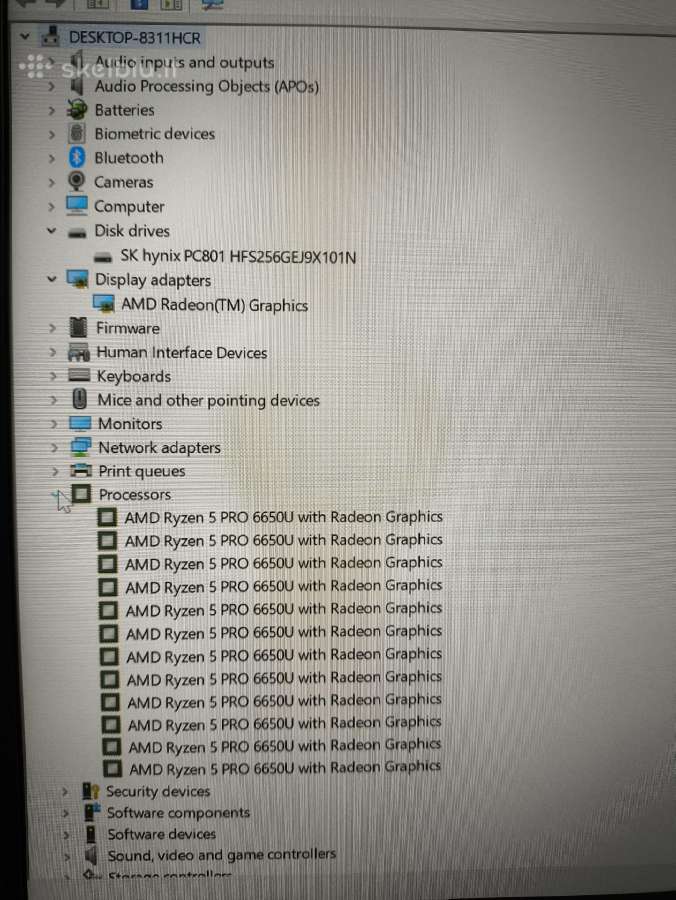Click the Network adapters icon
The image size is (676, 900).
pyautogui.click(x=81, y=447)
